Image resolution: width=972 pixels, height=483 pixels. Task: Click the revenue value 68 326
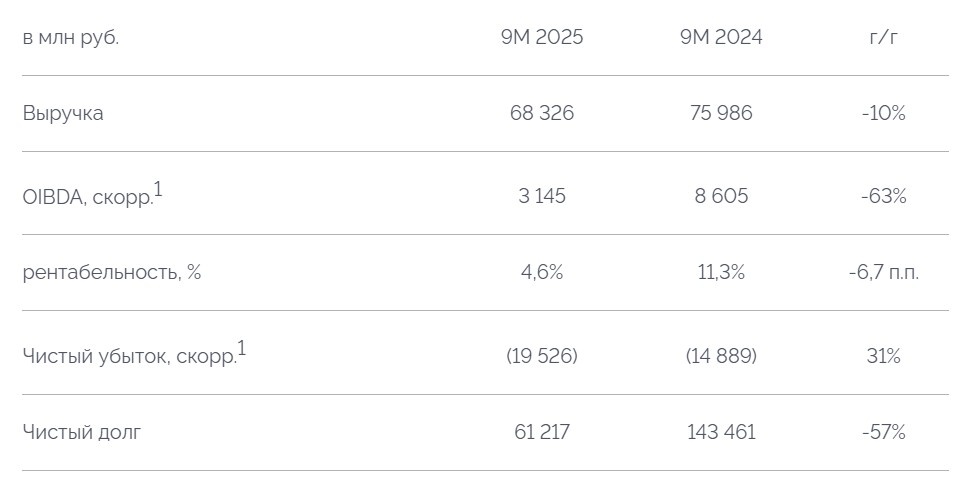pos(542,113)
